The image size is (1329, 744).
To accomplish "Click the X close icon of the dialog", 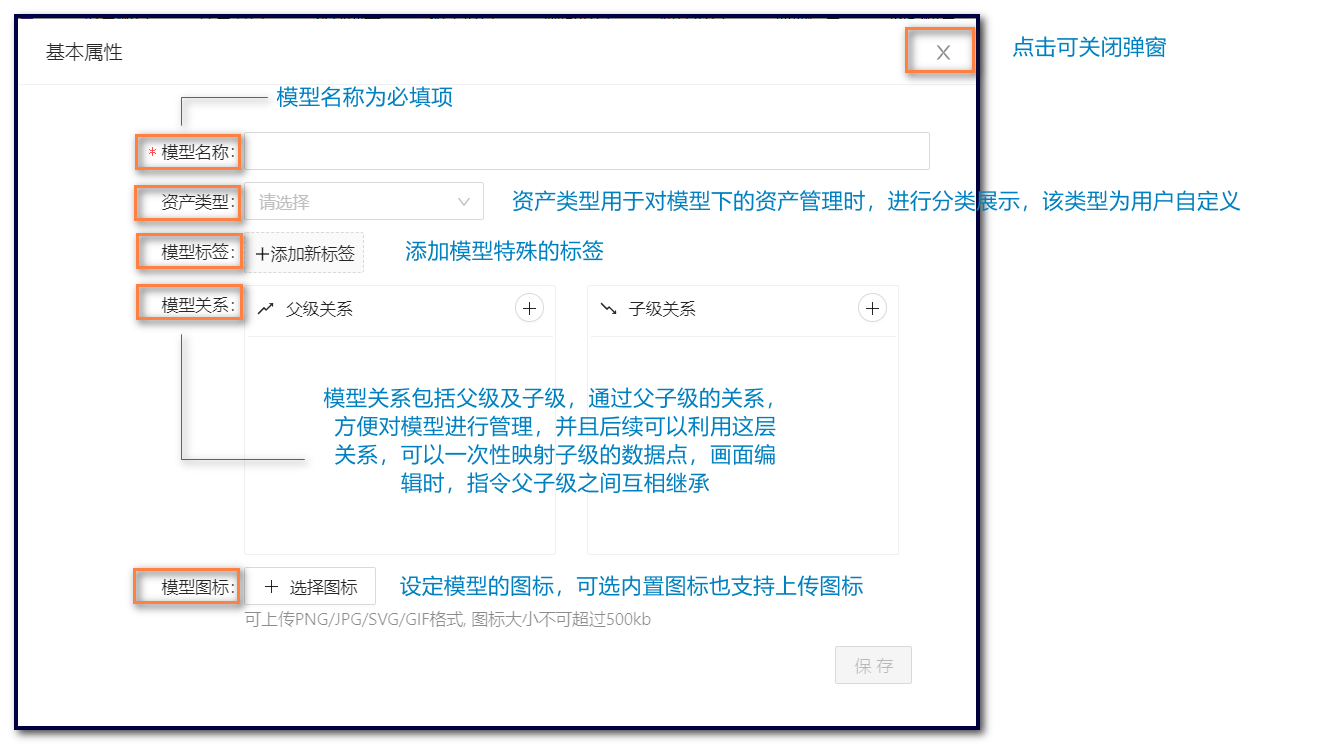I will coord(940,51).
